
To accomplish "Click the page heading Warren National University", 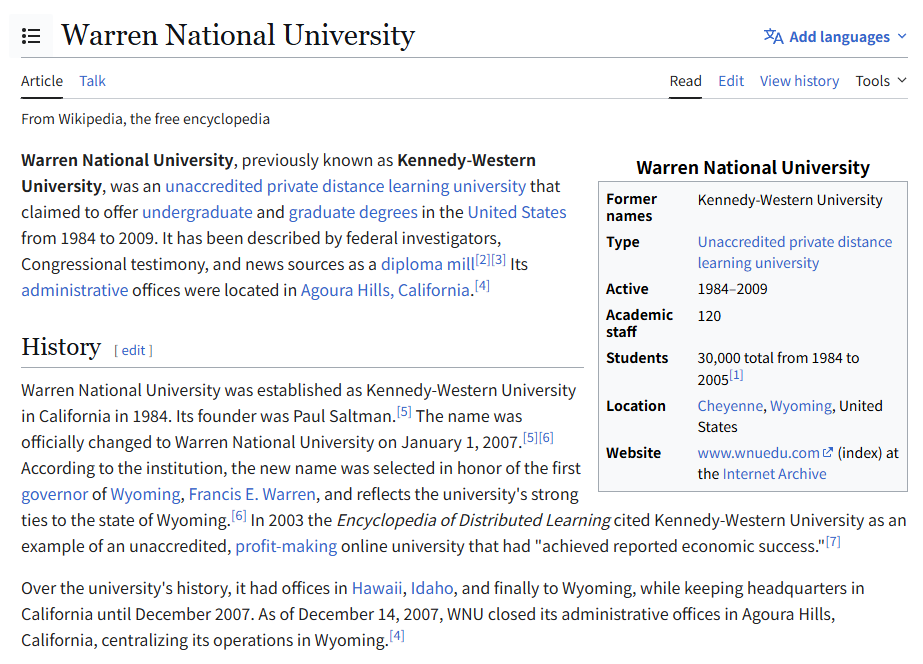I will click(x=238, y=35).
